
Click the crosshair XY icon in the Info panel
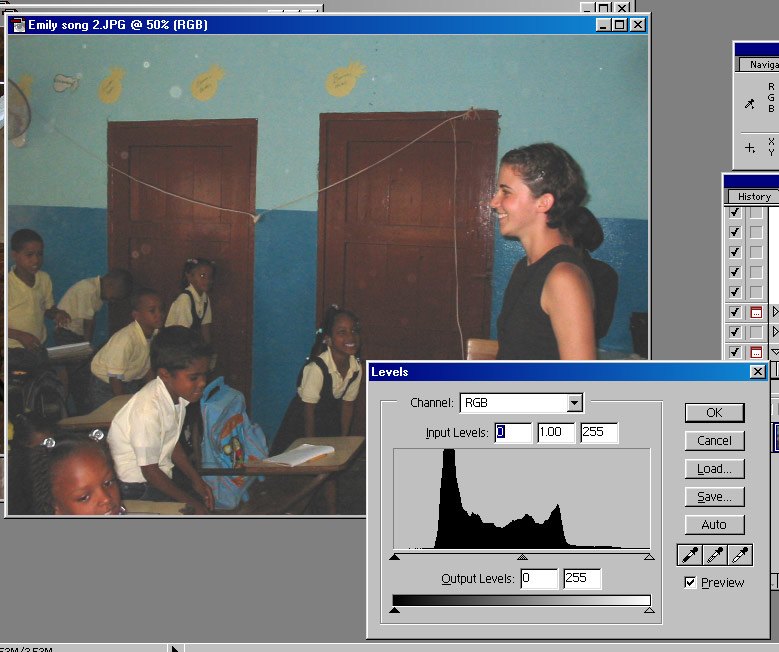[750, 148]
